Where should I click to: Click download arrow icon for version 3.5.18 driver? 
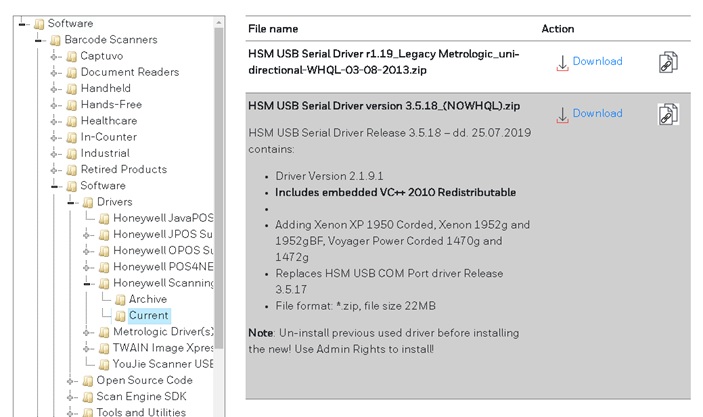[x=562, y=114]
